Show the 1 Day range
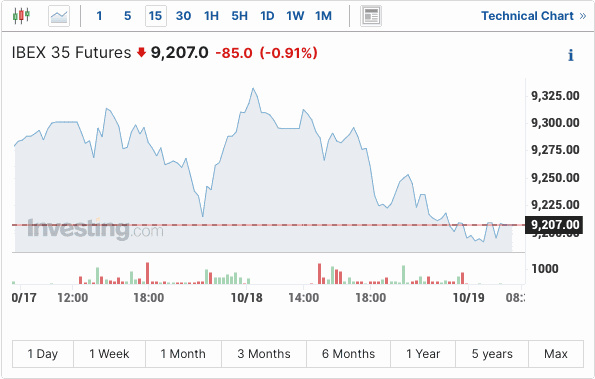The image size is (595, 379). tap(43, 354)
